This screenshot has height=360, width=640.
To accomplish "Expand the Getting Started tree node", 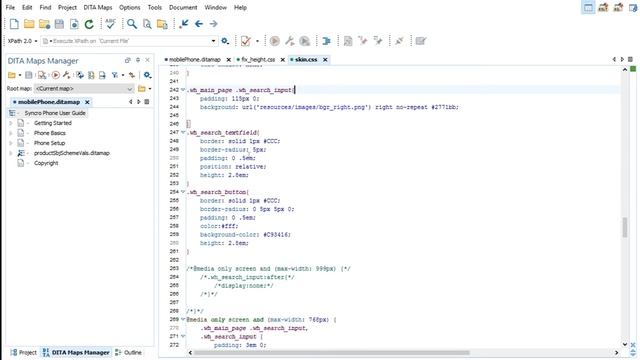I will tap(11, 123).
